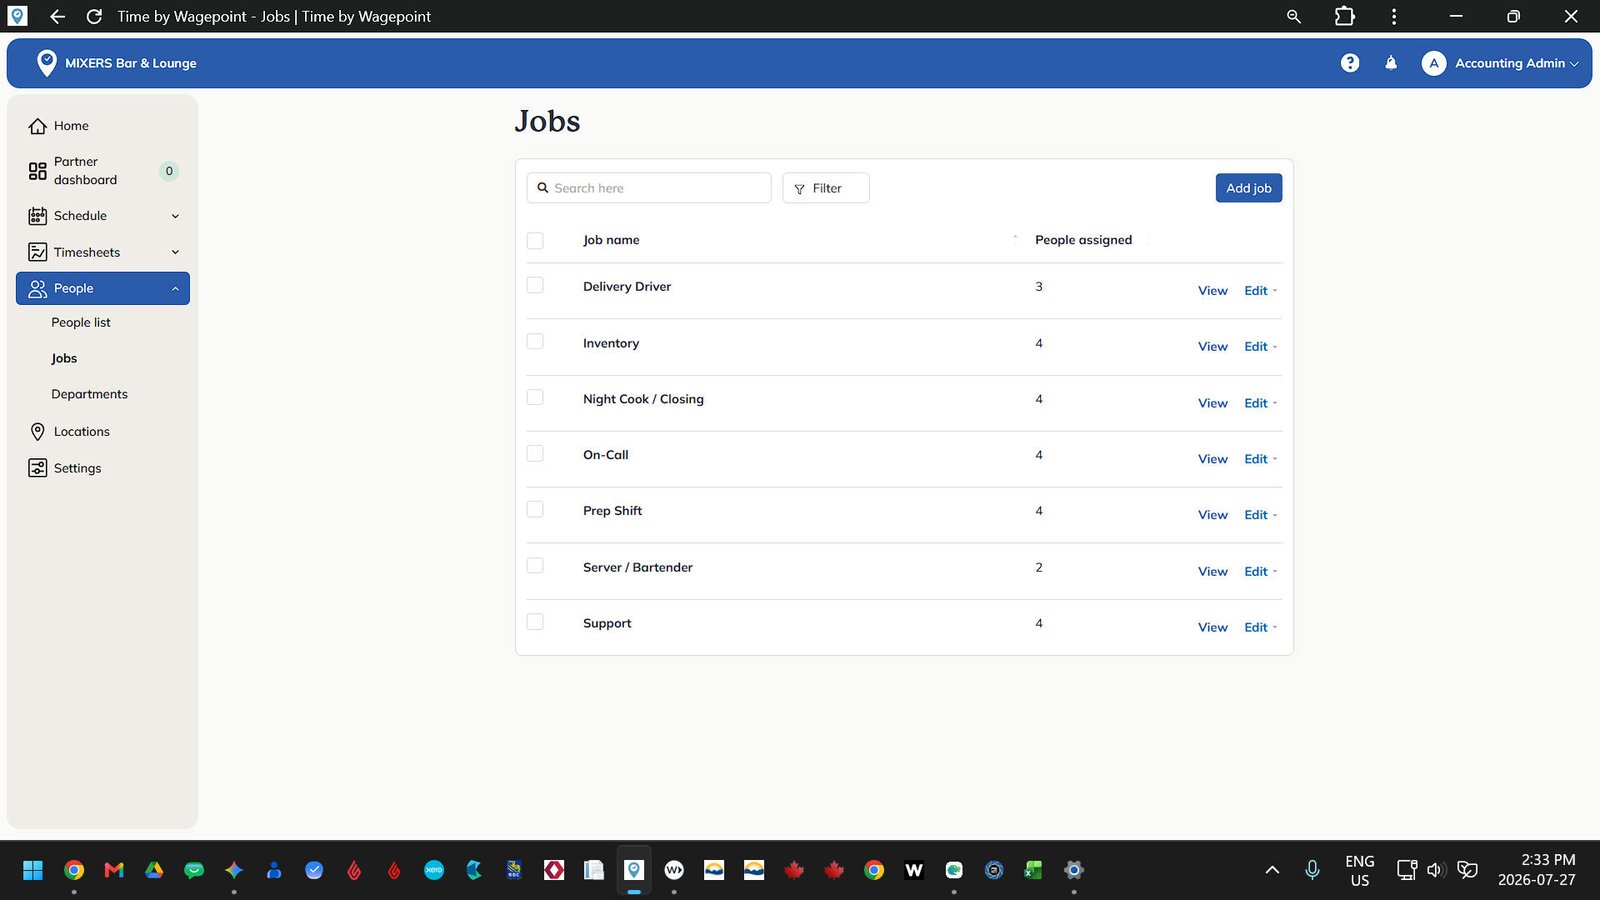The width and height of the screenshot is (1600, 900).
Task: Open Edit dropdown arrow for Prep Shift
Action: coord(1275,515)
